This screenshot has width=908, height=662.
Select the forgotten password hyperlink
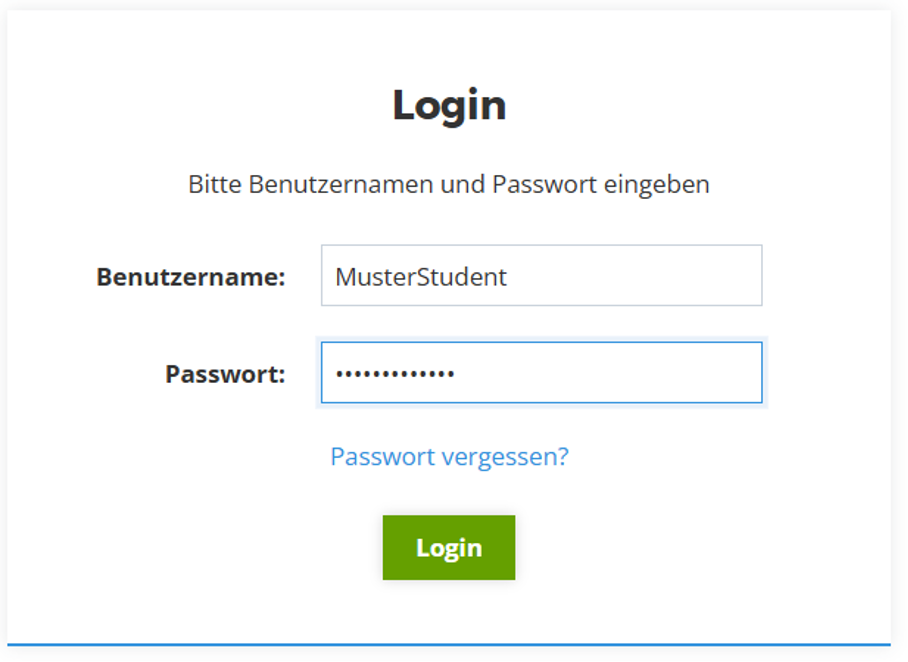click(449, 457)
